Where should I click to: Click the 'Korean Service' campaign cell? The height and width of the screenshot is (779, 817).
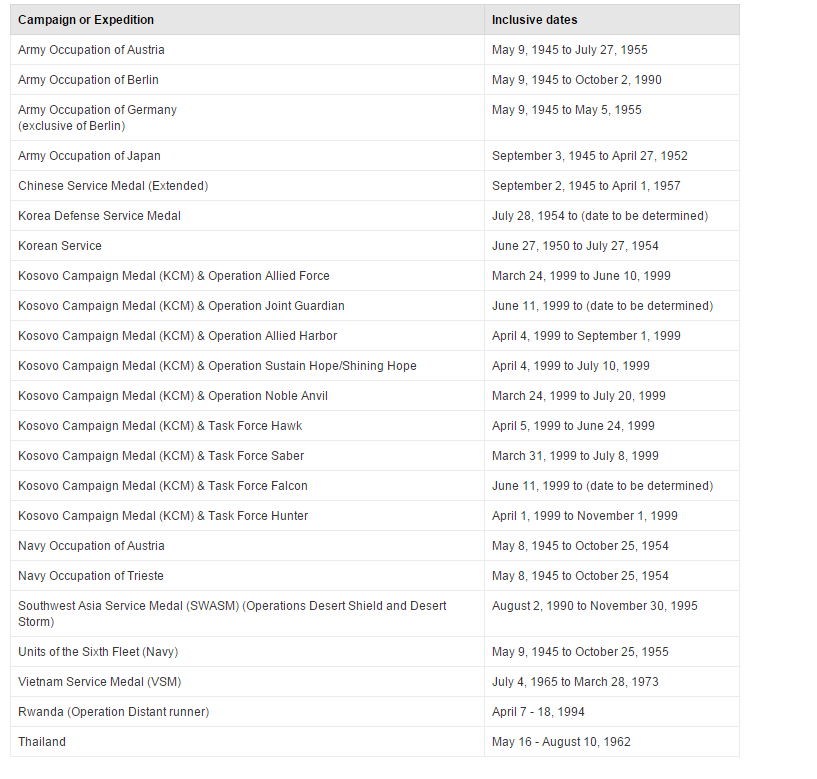60,246
